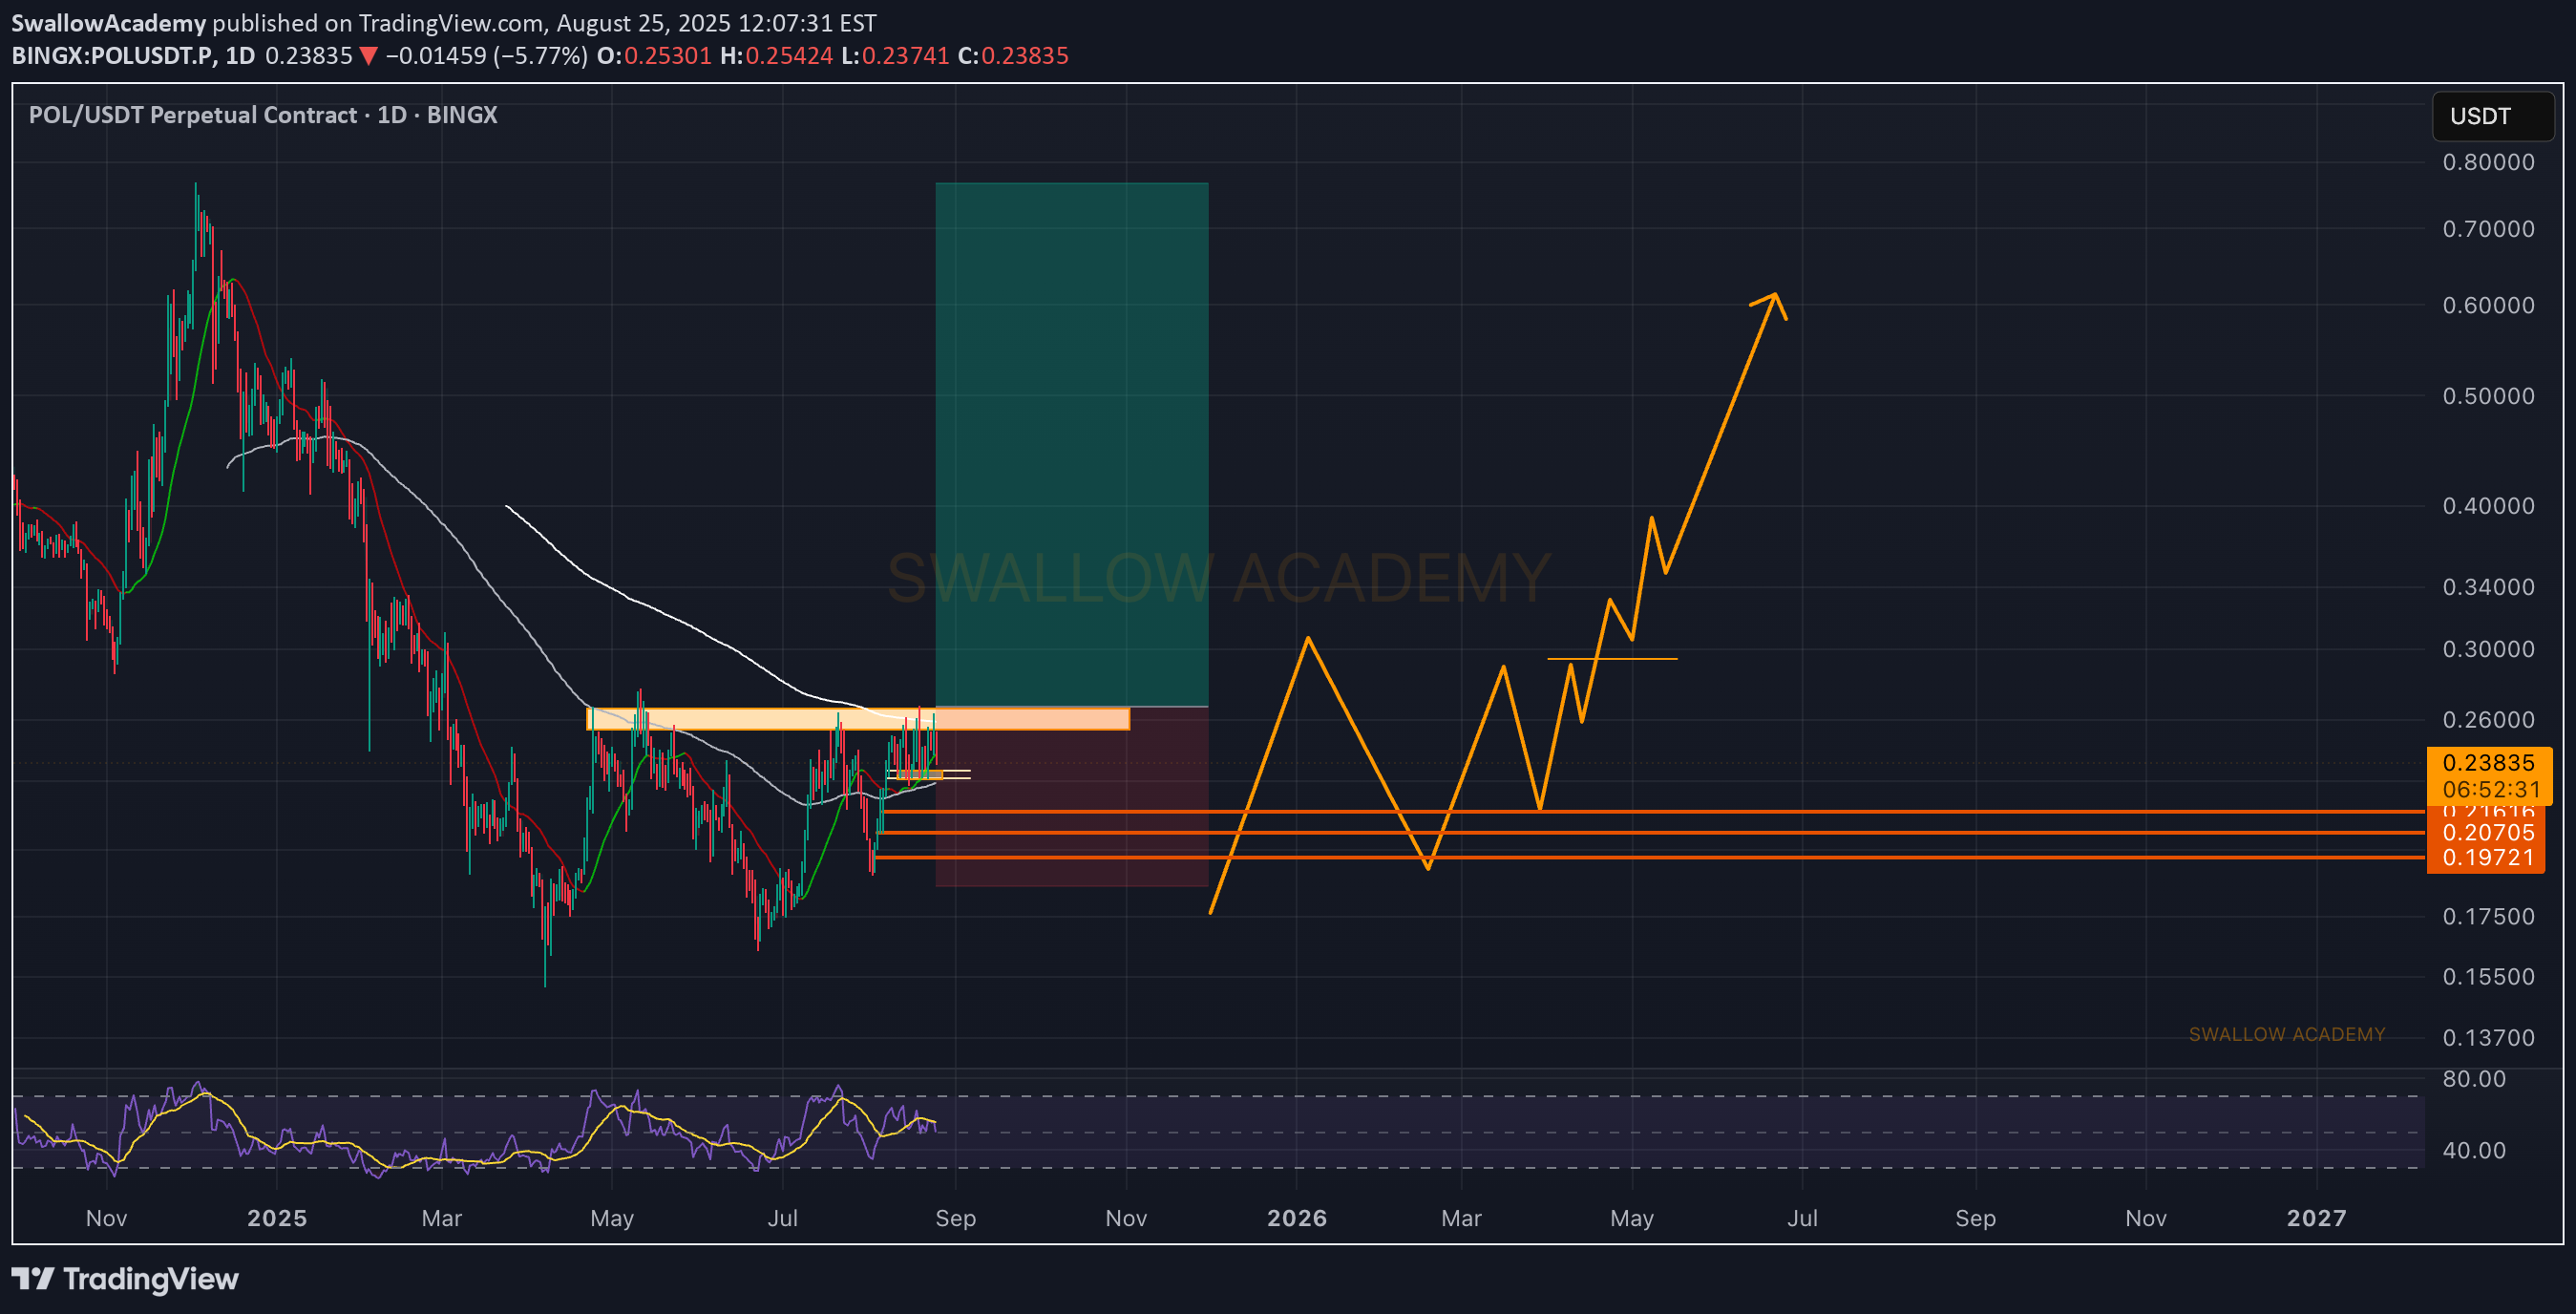This screenshot has width=2576, height=1314.
Task: Open the SwallowAcademy author name
Action: pos(108,22)
